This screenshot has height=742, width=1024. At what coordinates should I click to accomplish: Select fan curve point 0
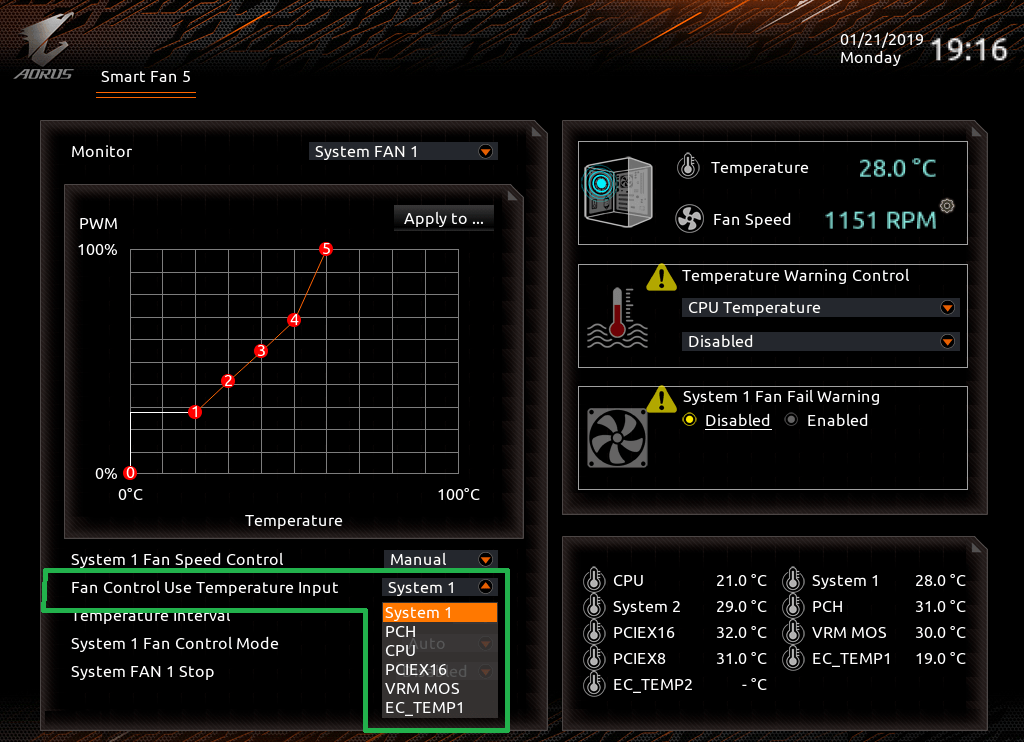click(130, 473)
